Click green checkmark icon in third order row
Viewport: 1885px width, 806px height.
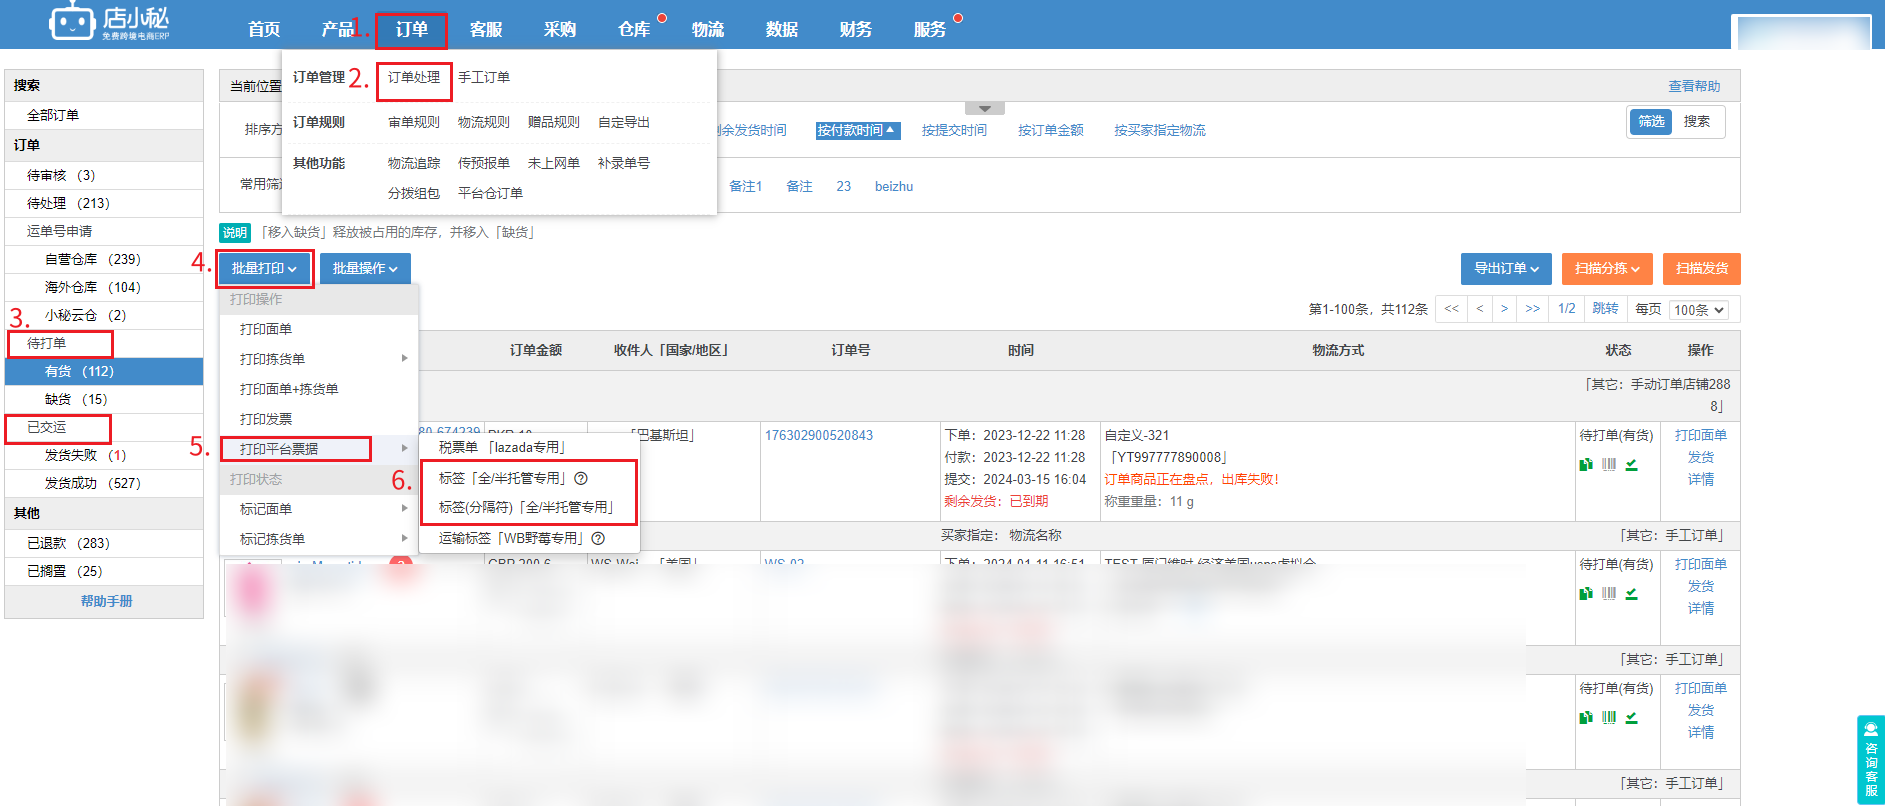click(x=1631, y=717)
